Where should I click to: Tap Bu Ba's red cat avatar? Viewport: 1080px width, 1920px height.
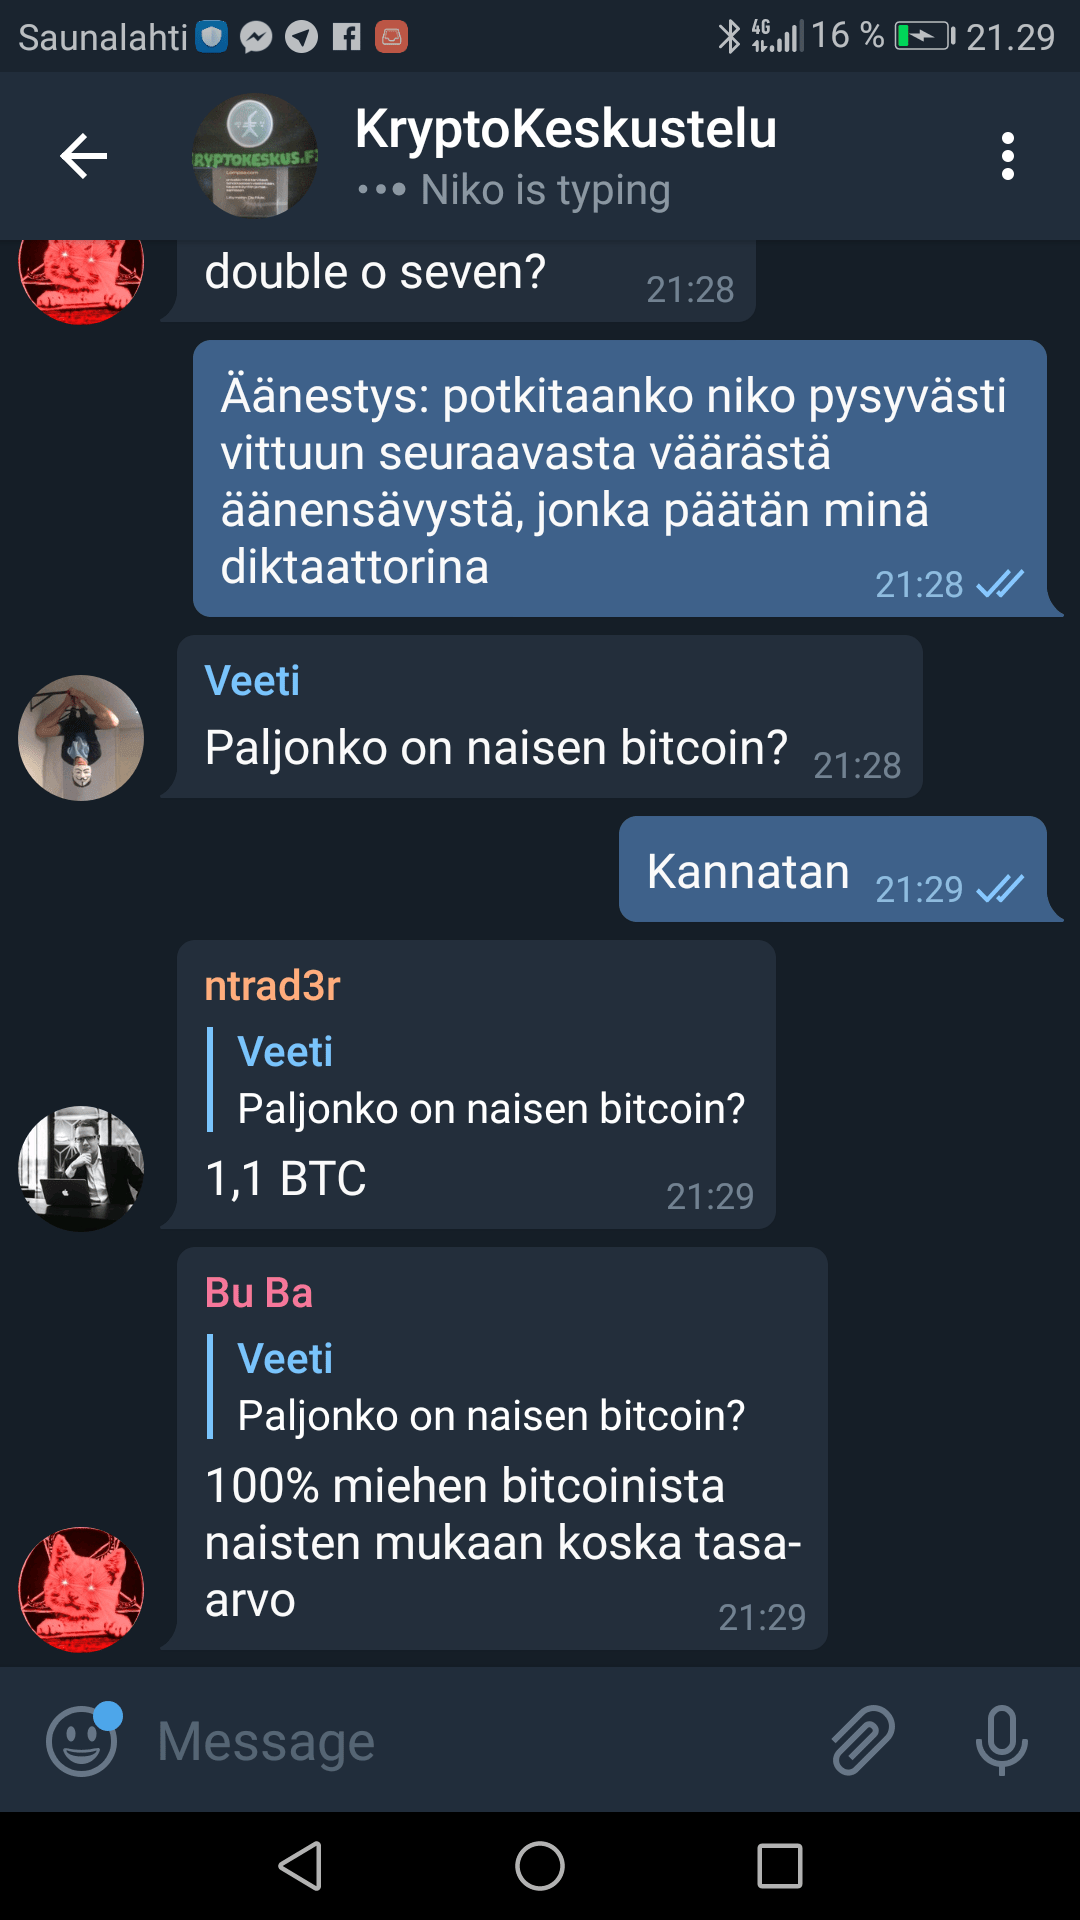click(81, 1589)
